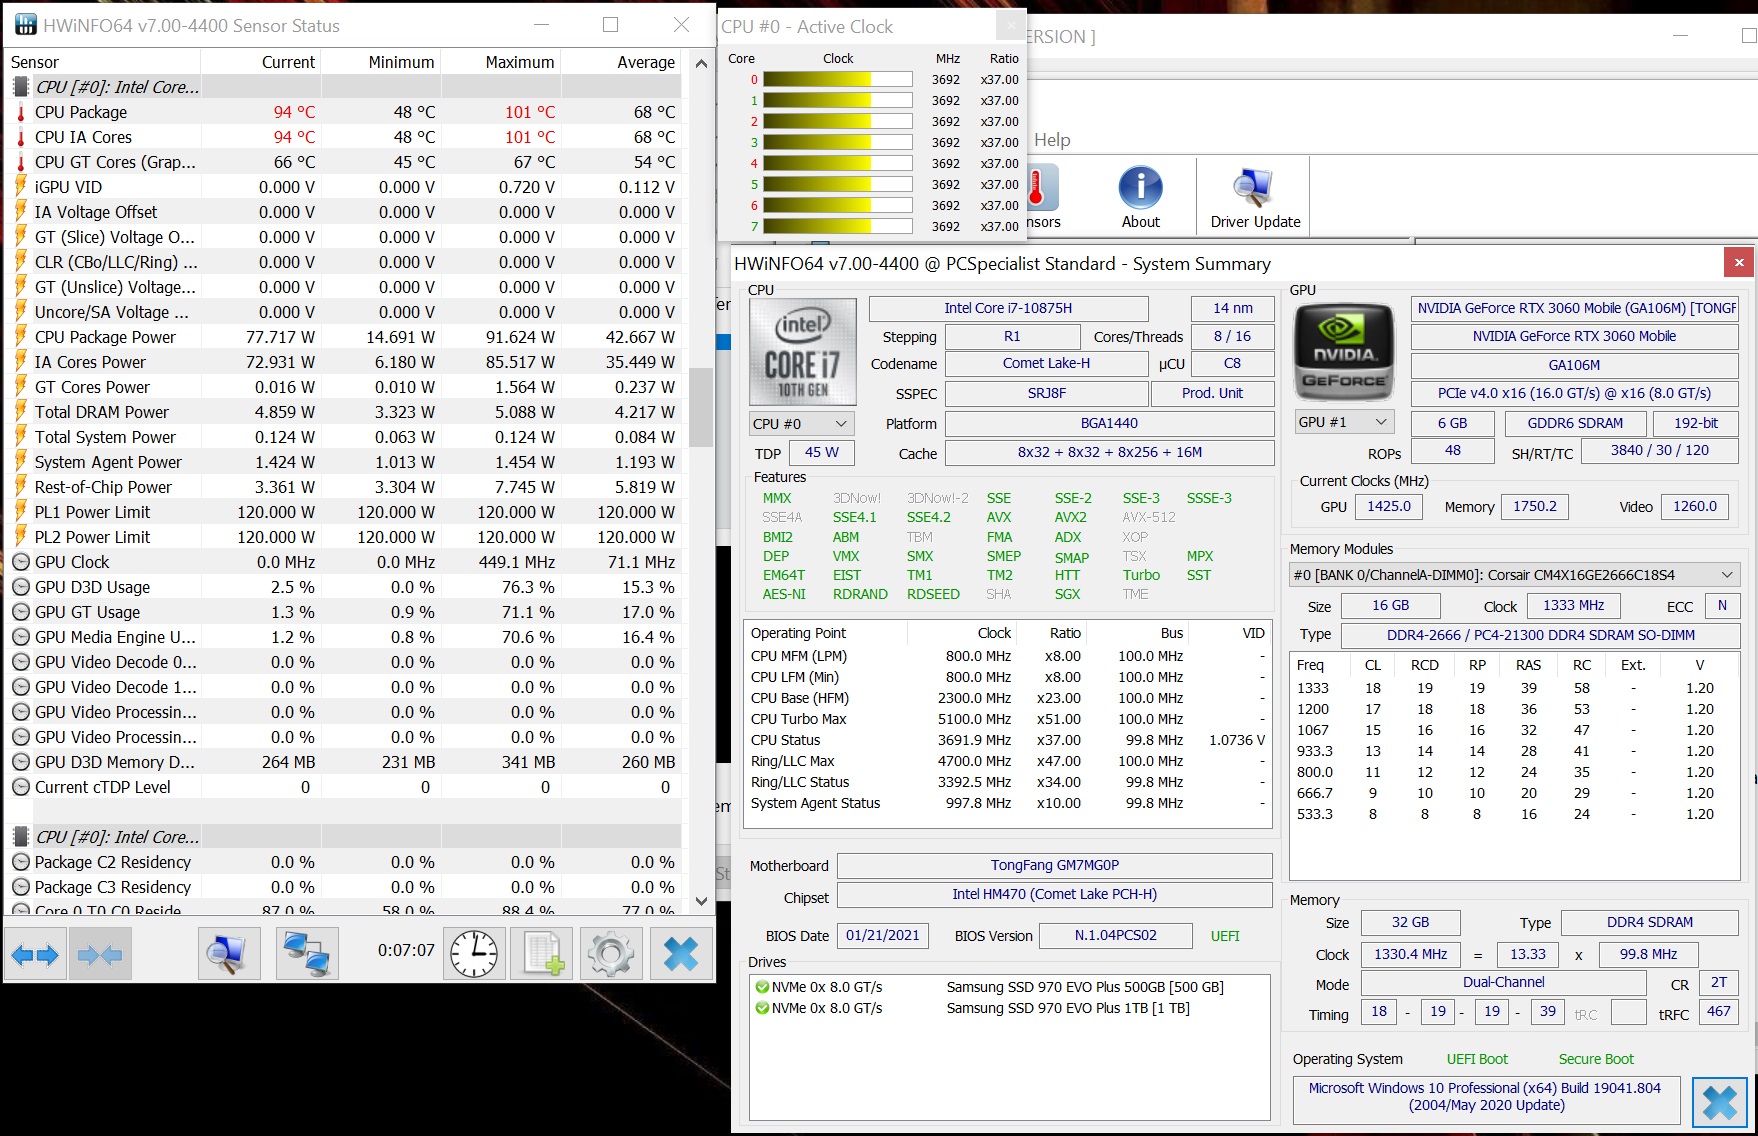Click log file save icon with plus
The height and width of the screenshot is (1136, 1758).
click(x=542, y=954)
